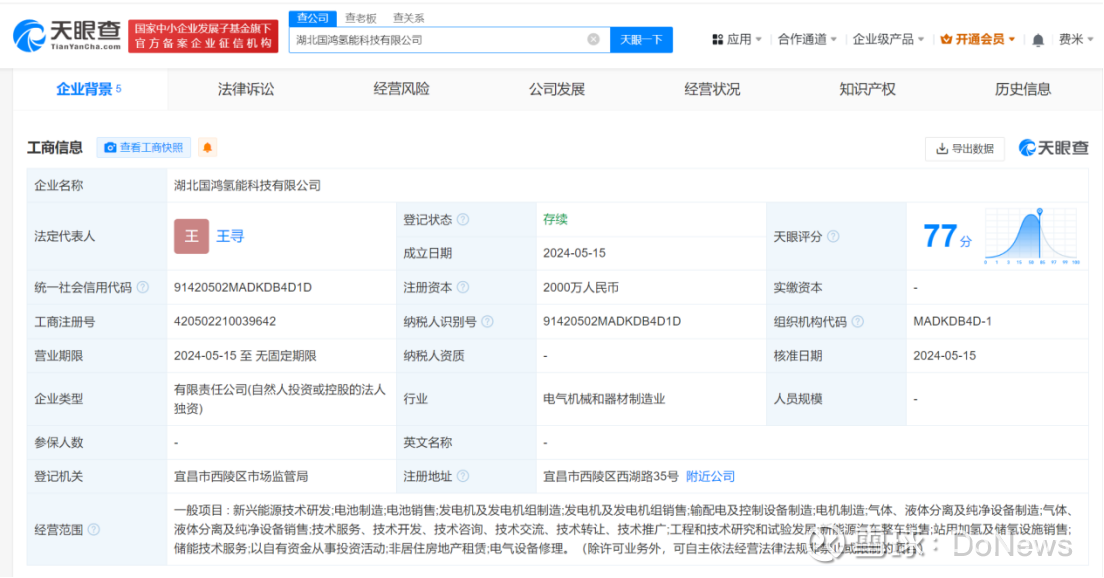The height and width of the screenshot is (578, 1104).
Task: Click the 王 avatar of the legal representative
Action: pyautogui.click(x=192, y=236)
